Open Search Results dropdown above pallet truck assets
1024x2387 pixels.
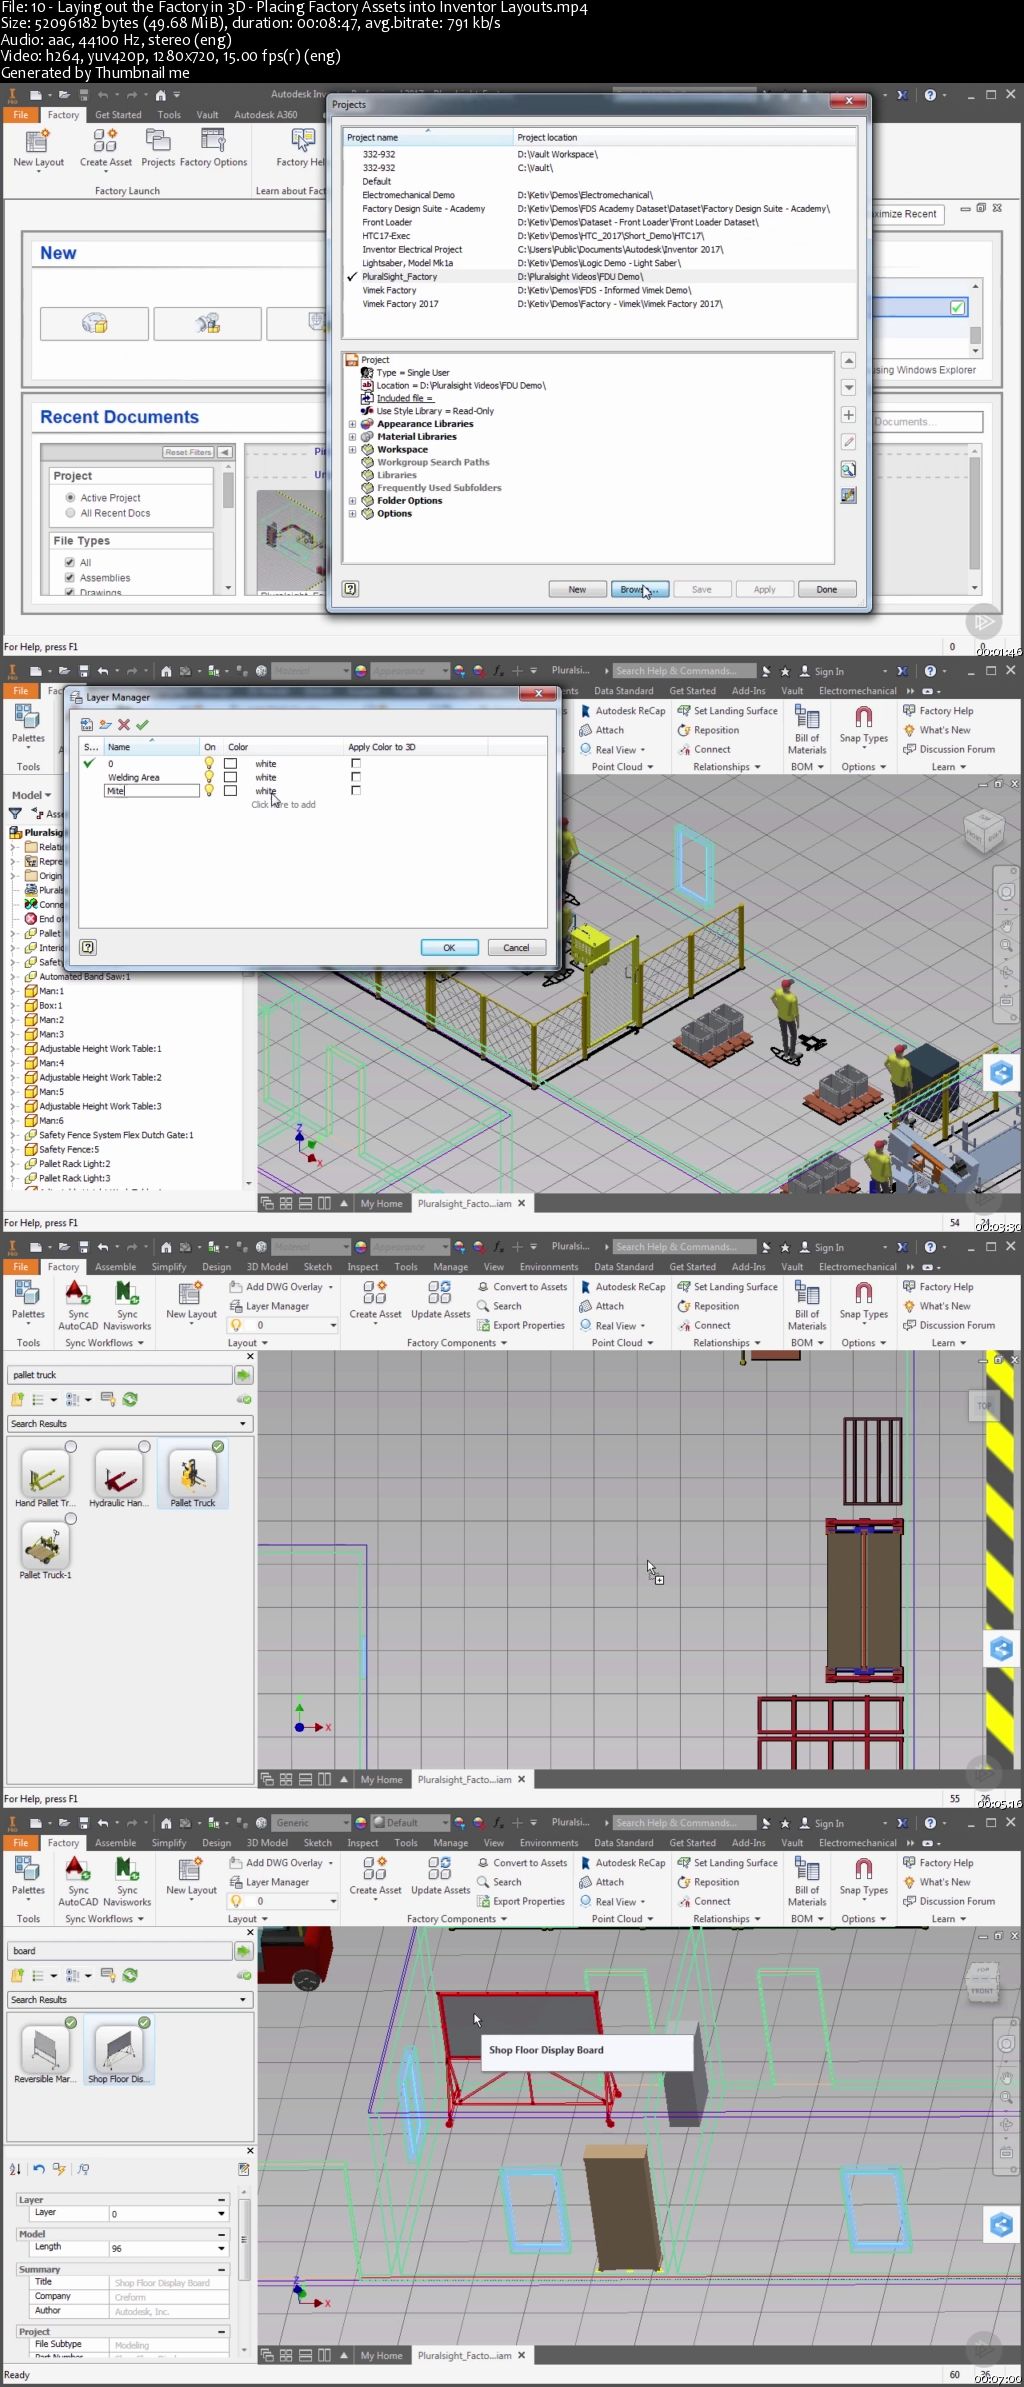[x=242, y=1424]
